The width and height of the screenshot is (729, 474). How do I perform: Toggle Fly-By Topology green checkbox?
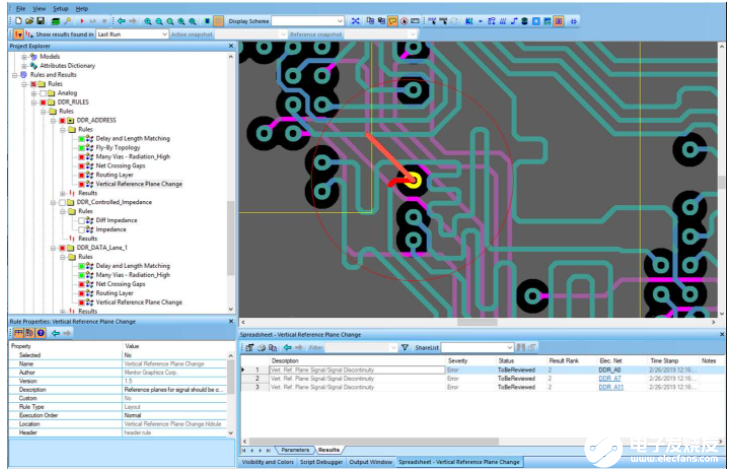pyautogui.click(x=81, y=147)
